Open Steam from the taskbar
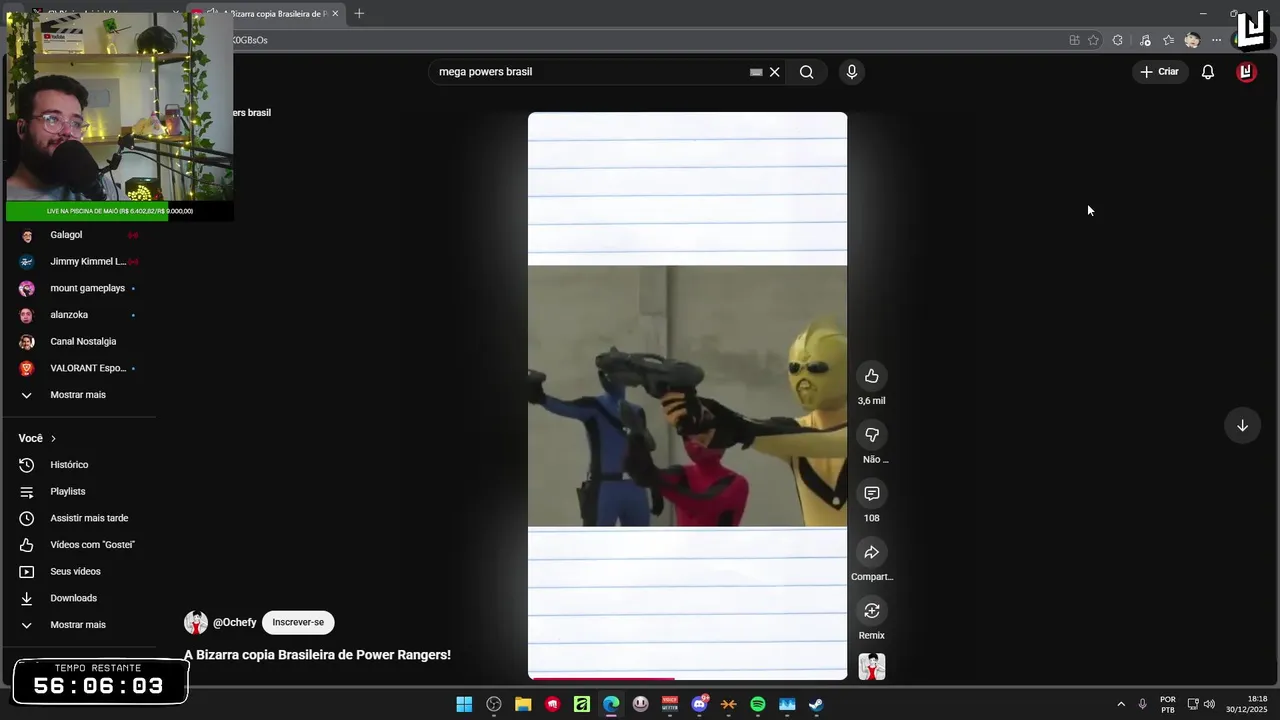 tap(816, 704)
